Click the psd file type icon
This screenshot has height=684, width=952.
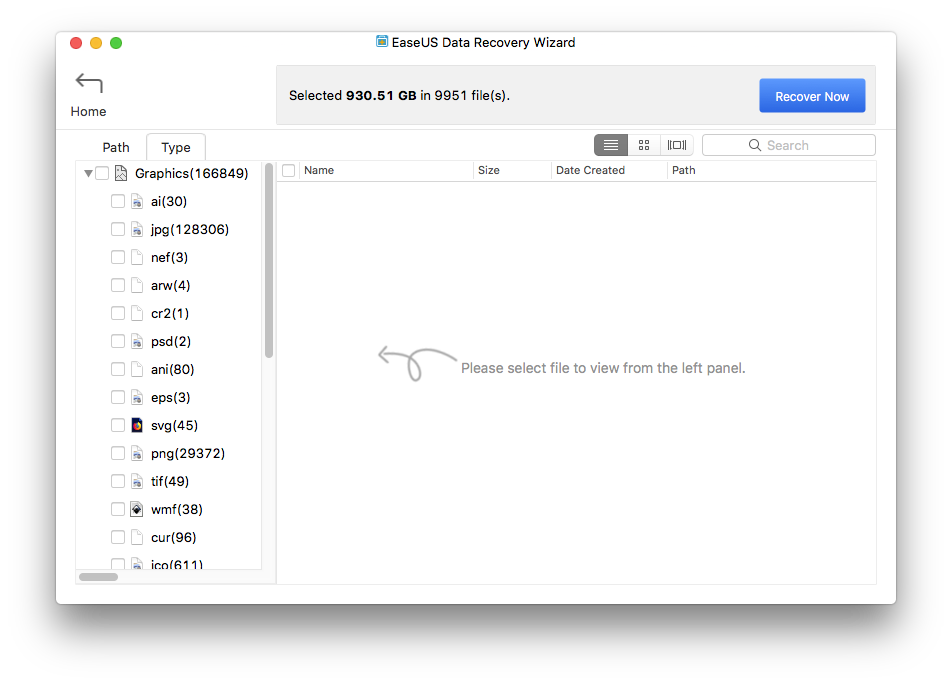(x=137, y=341)
